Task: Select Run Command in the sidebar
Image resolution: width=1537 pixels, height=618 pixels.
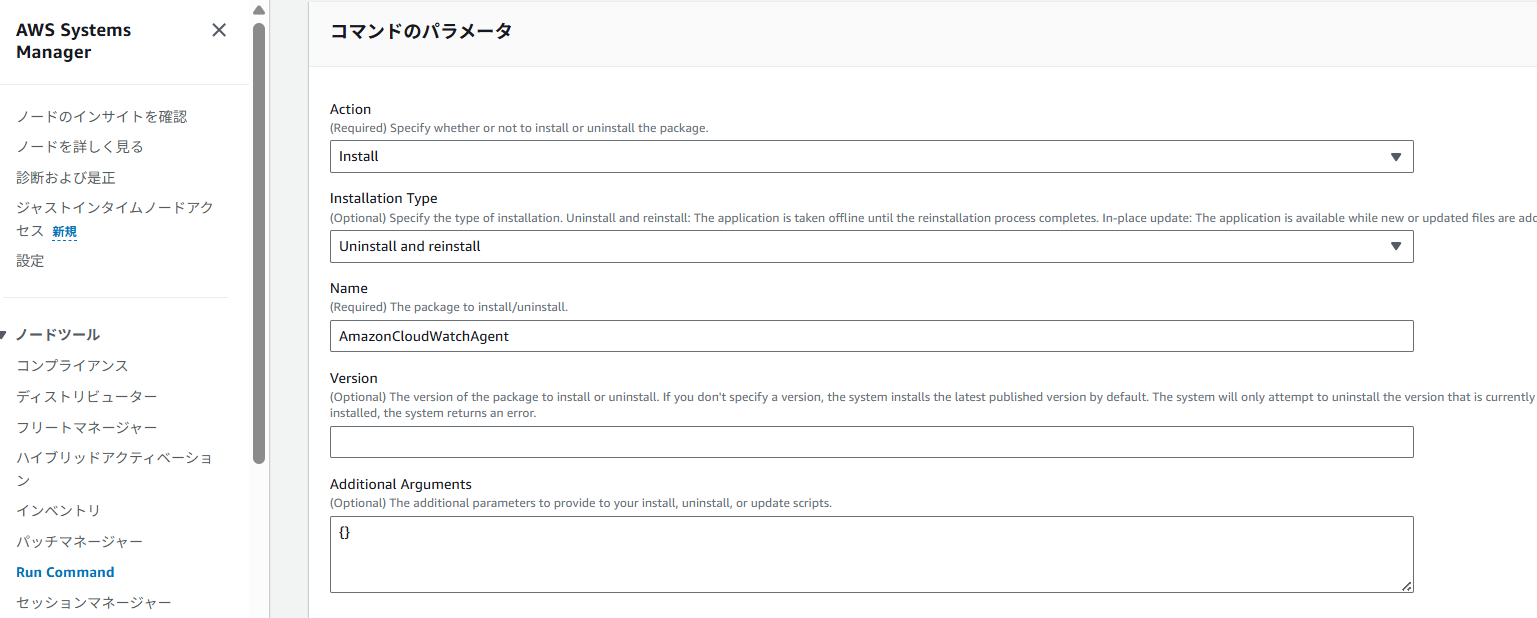Action: [x=64, y=571]
